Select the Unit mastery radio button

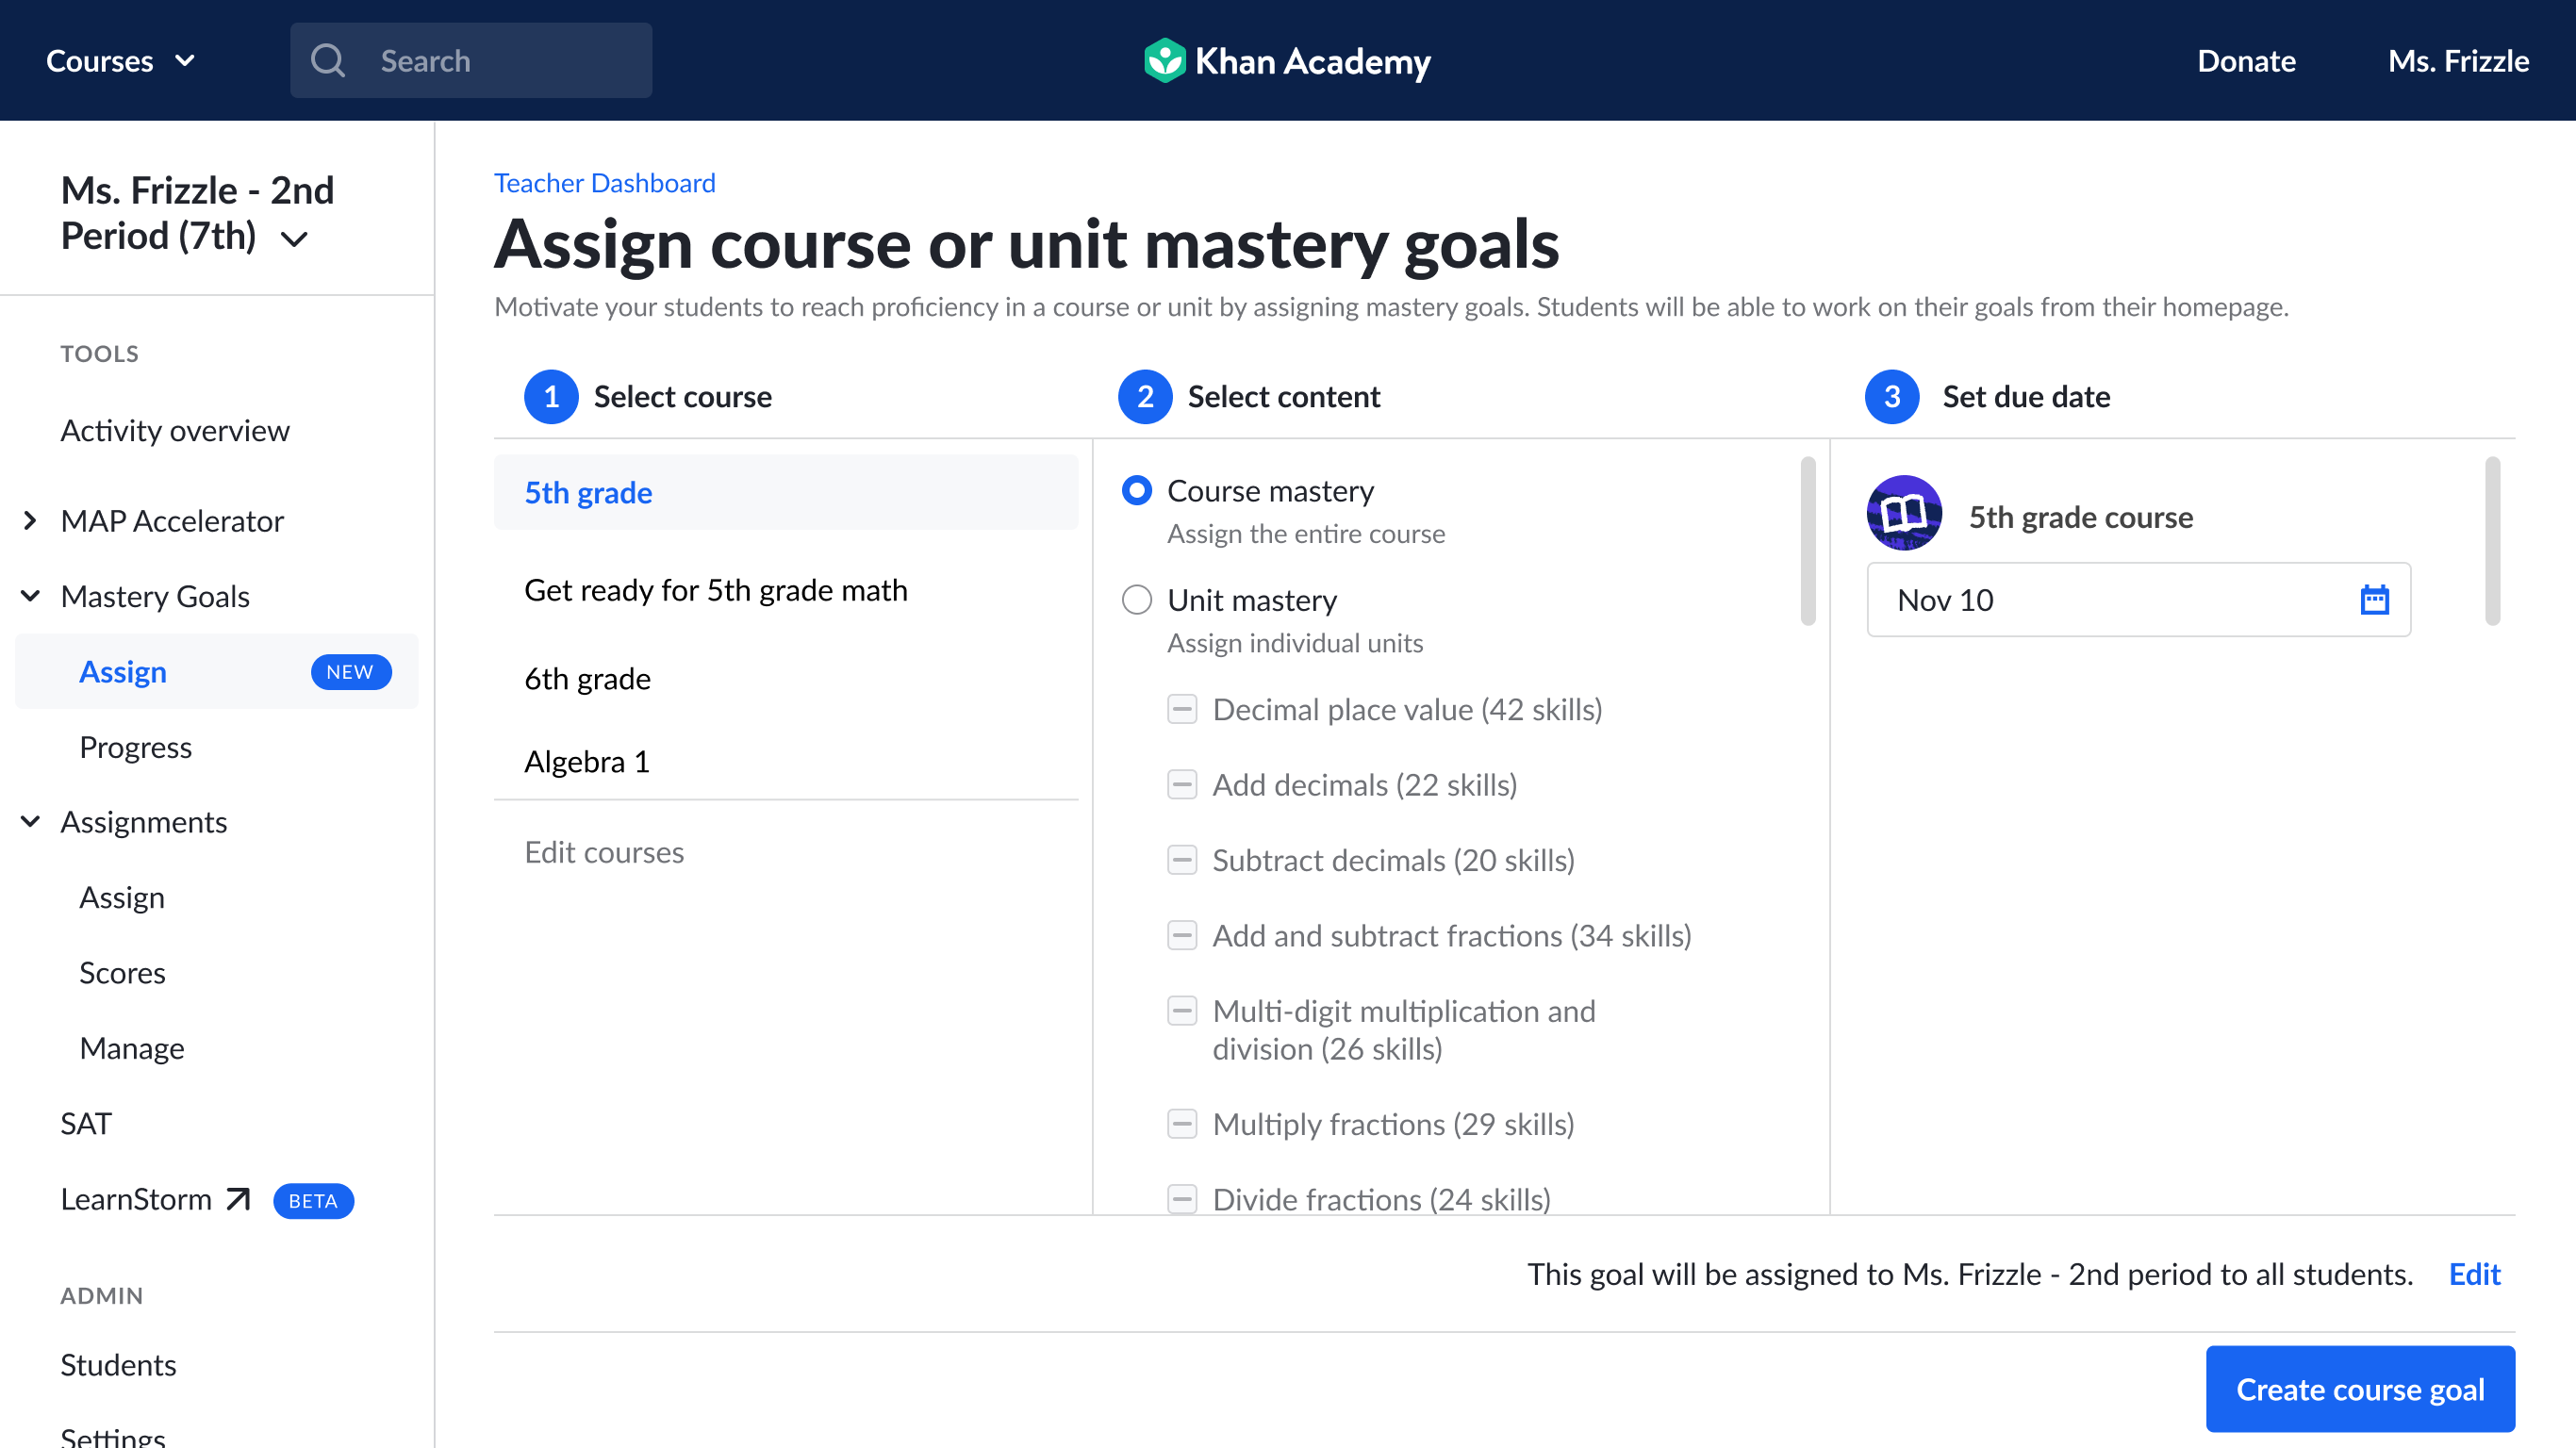click(1136, 600)
